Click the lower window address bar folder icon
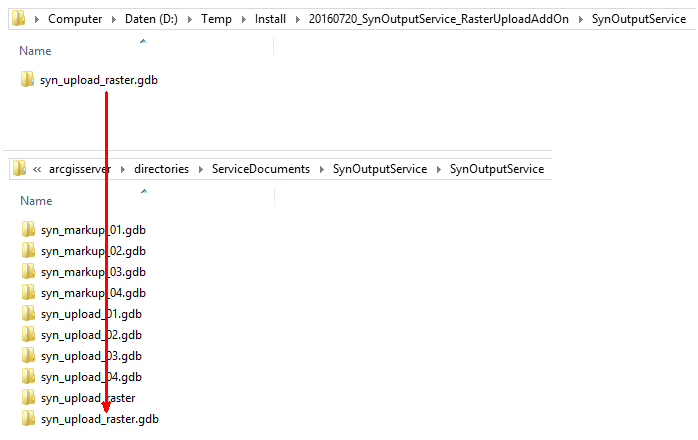The height and width of the screenshot is (440, 698). (19, 169)
